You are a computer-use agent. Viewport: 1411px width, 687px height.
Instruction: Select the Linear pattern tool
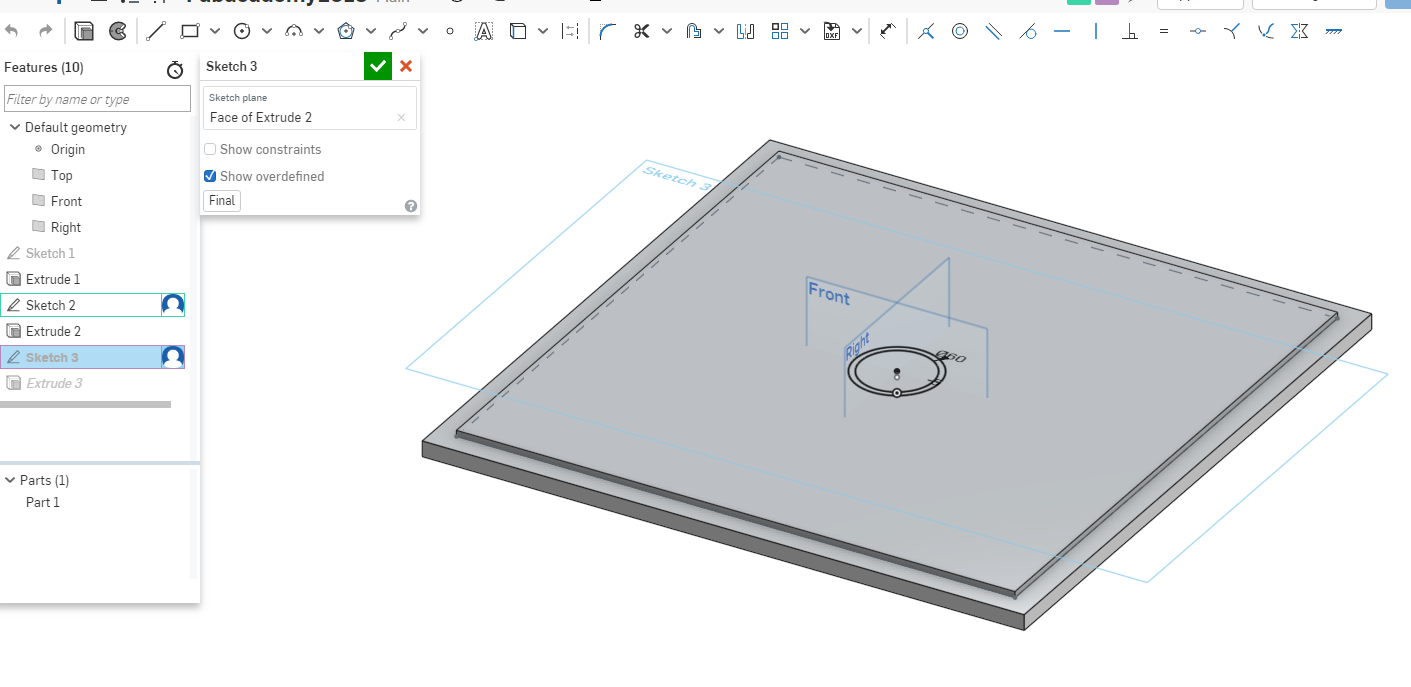tap(780, 31)
